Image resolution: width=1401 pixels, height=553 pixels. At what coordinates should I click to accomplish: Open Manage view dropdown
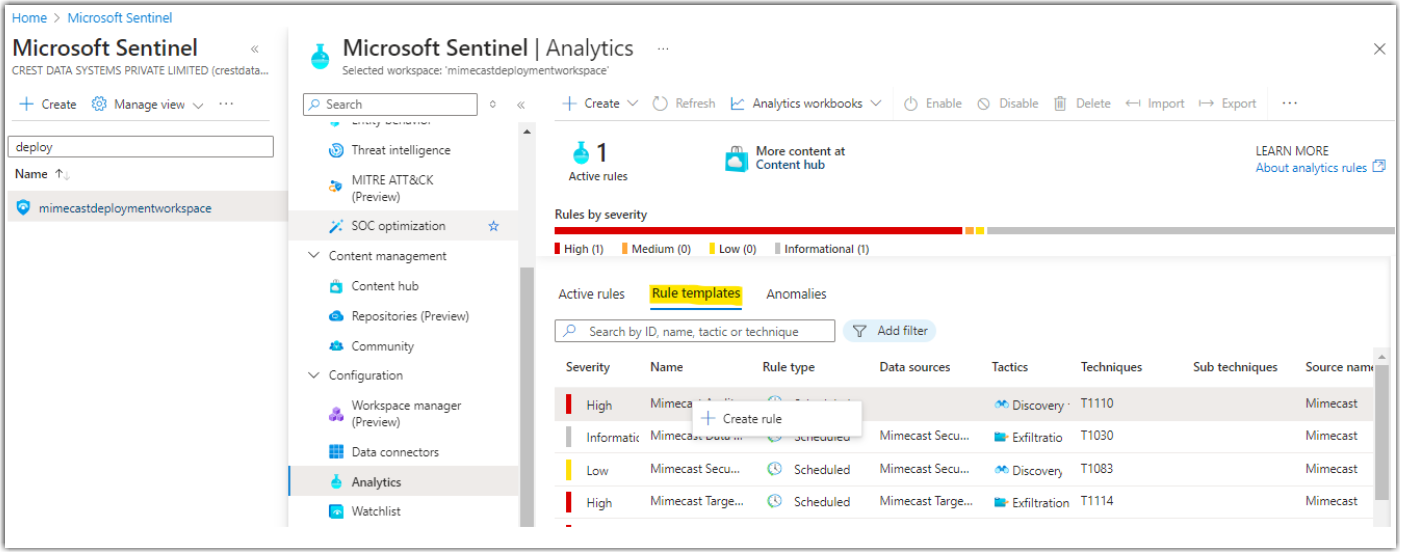click(148, 104)
